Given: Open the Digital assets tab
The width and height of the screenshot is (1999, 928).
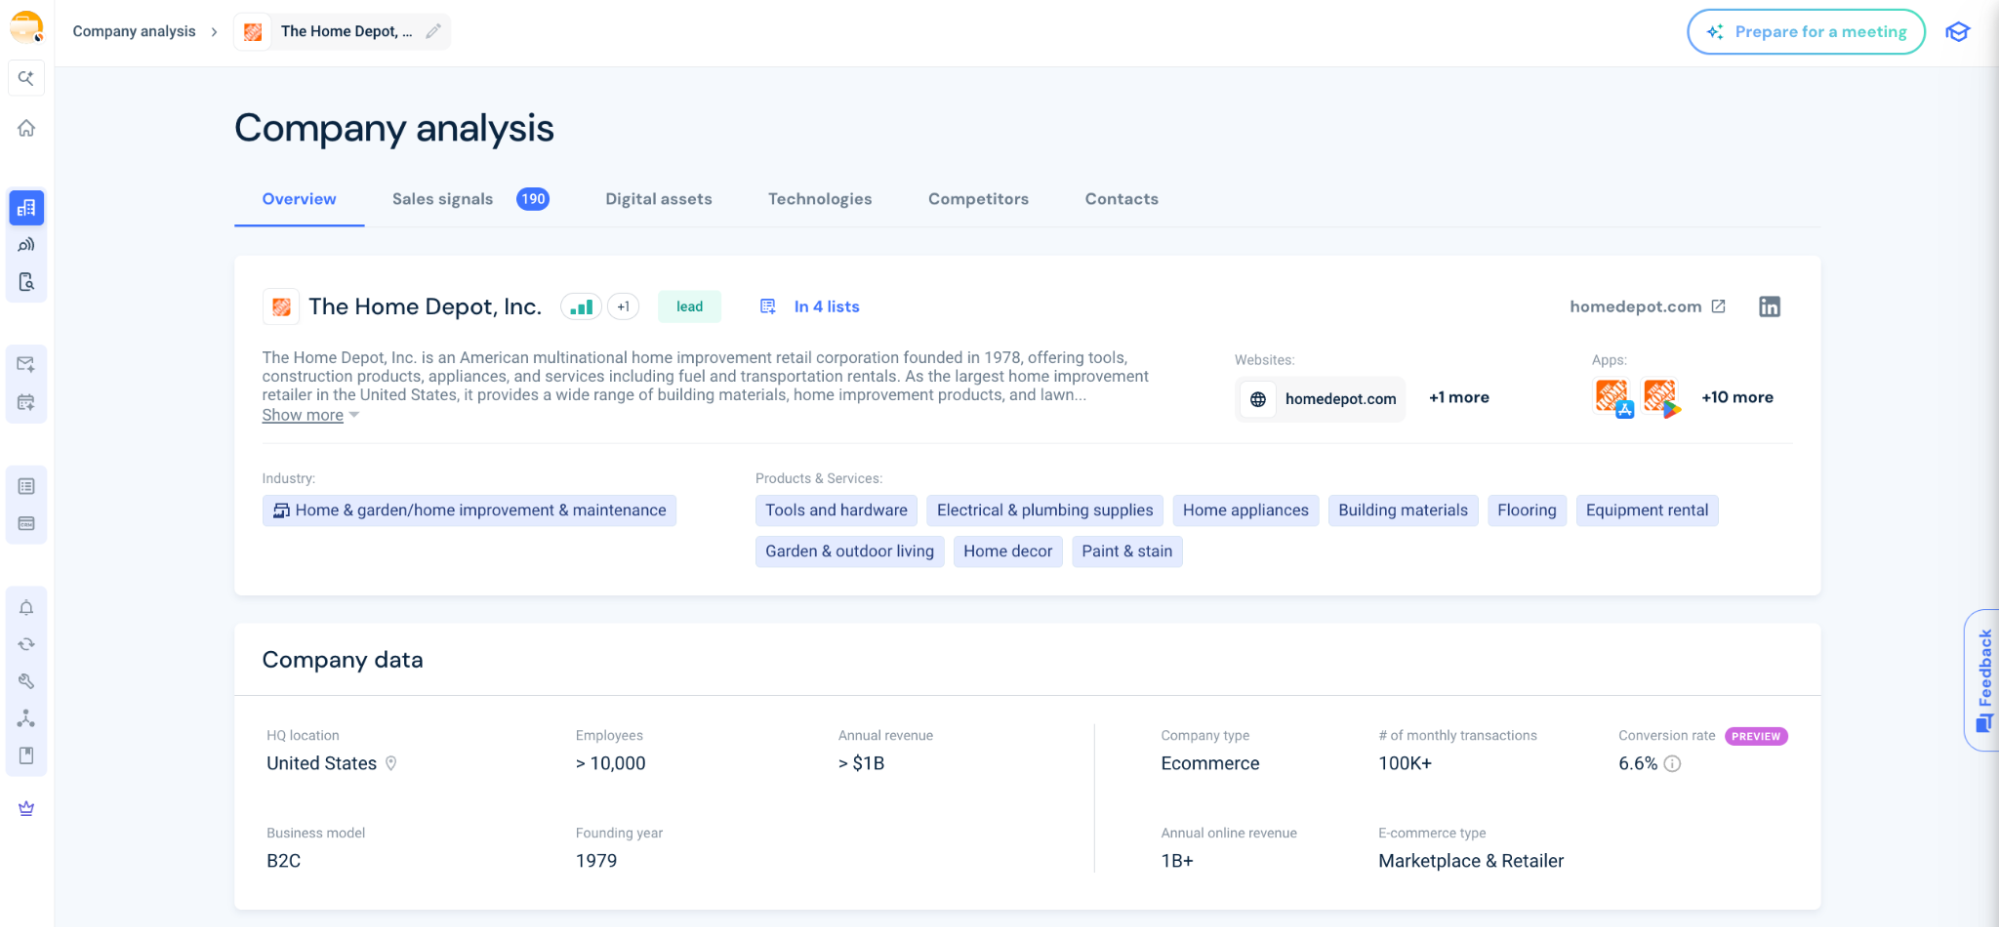Looking at the screenshot, I should (x=658, y=199).
